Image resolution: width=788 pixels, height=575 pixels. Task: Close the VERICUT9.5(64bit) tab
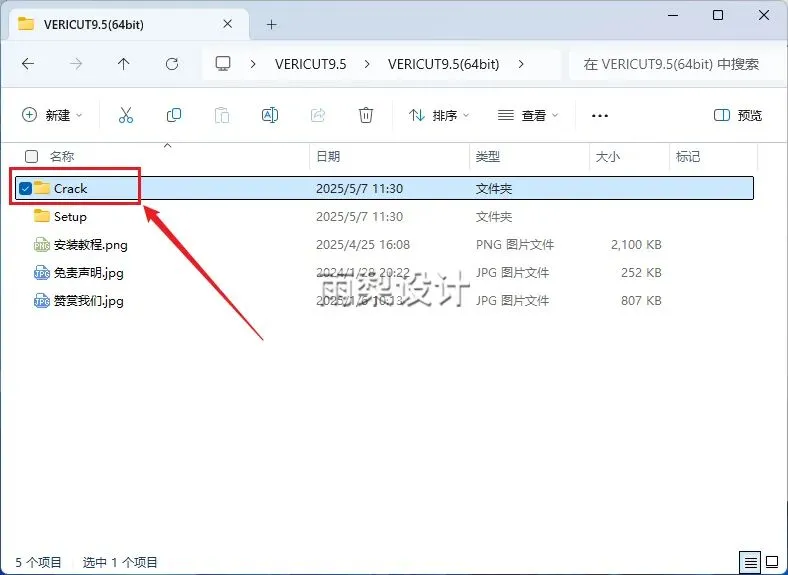(x=227, y=24)
